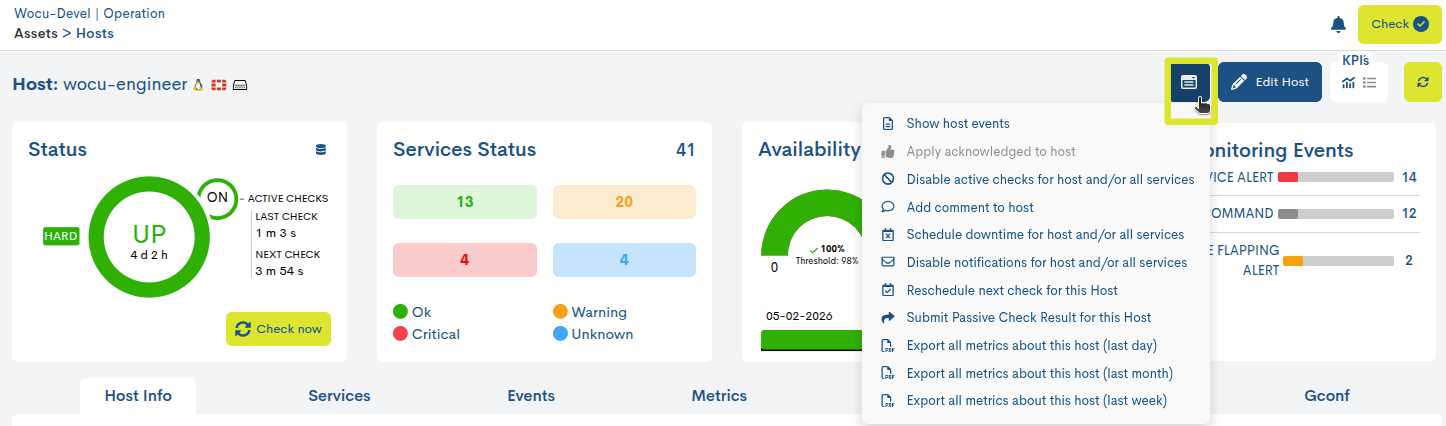Click the blue 4 Unknown services box
The height and width of the screenshot is (426, 1446).
pyautogui.click(x=624, y=260)
